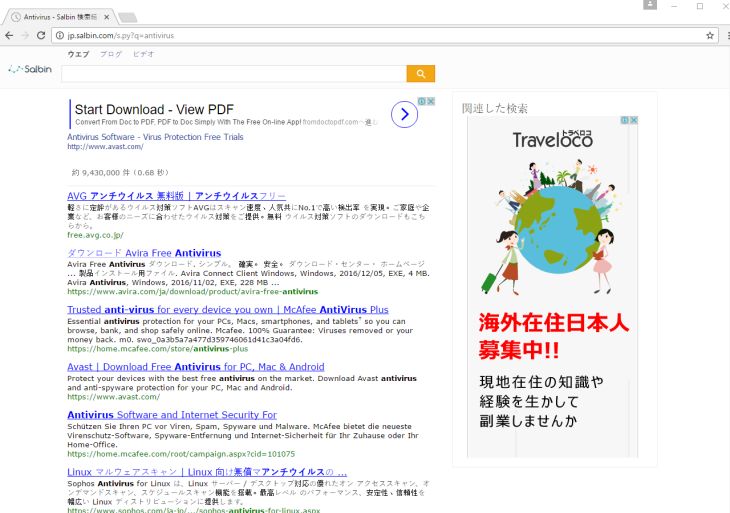The height and width of the screenshot is (513, 730).
Task: Click the avira.com free-antivirus green URL
Action: click(x=192, y=292)
